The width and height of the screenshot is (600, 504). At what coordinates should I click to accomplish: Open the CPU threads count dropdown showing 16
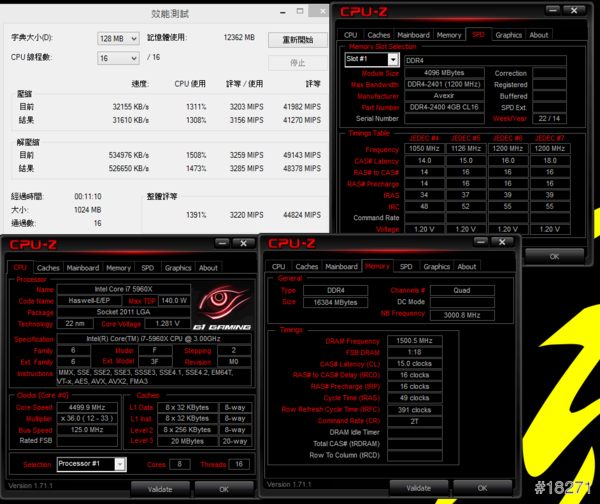point(118,58)
